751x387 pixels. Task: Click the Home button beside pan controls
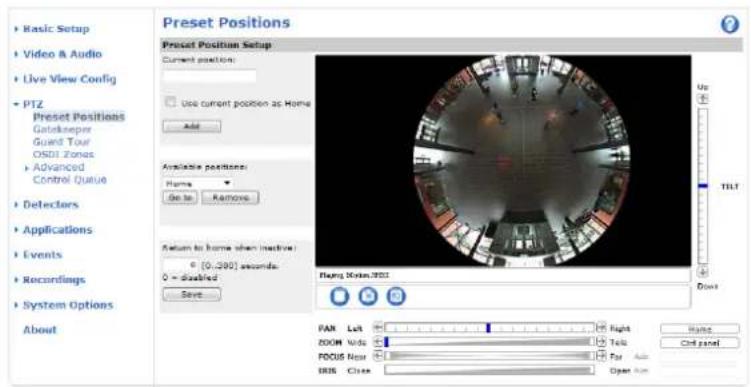[x=700, y=329]
